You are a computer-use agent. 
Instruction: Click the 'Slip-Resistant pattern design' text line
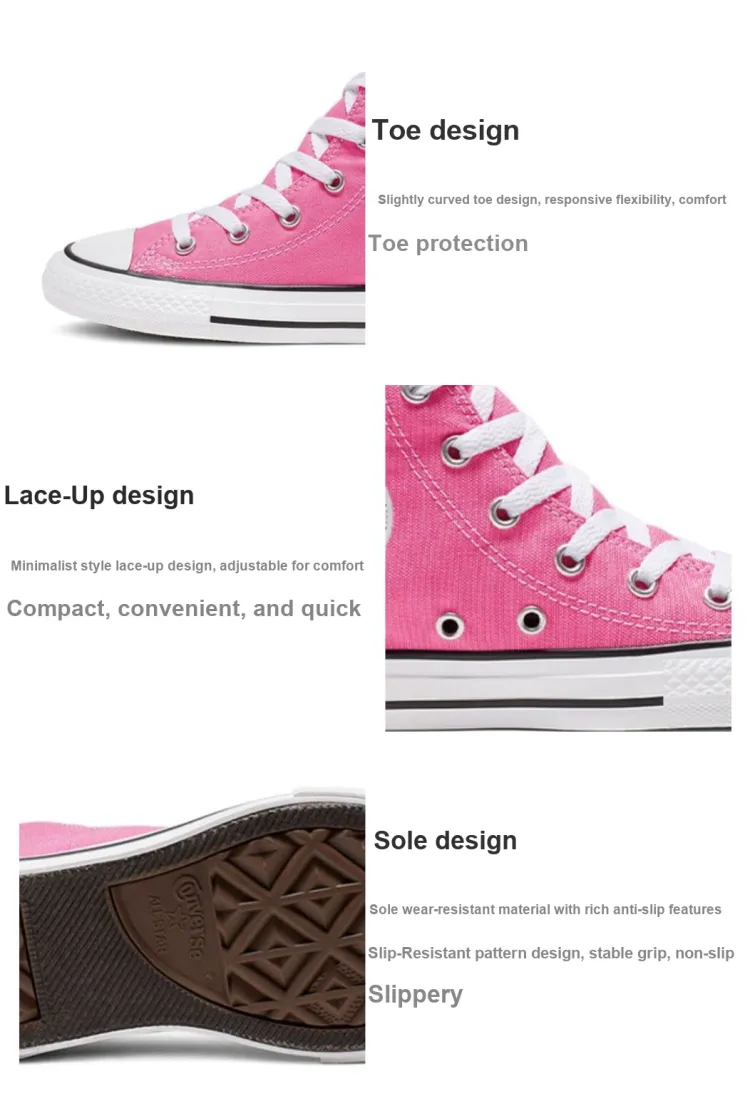point(551,953)
